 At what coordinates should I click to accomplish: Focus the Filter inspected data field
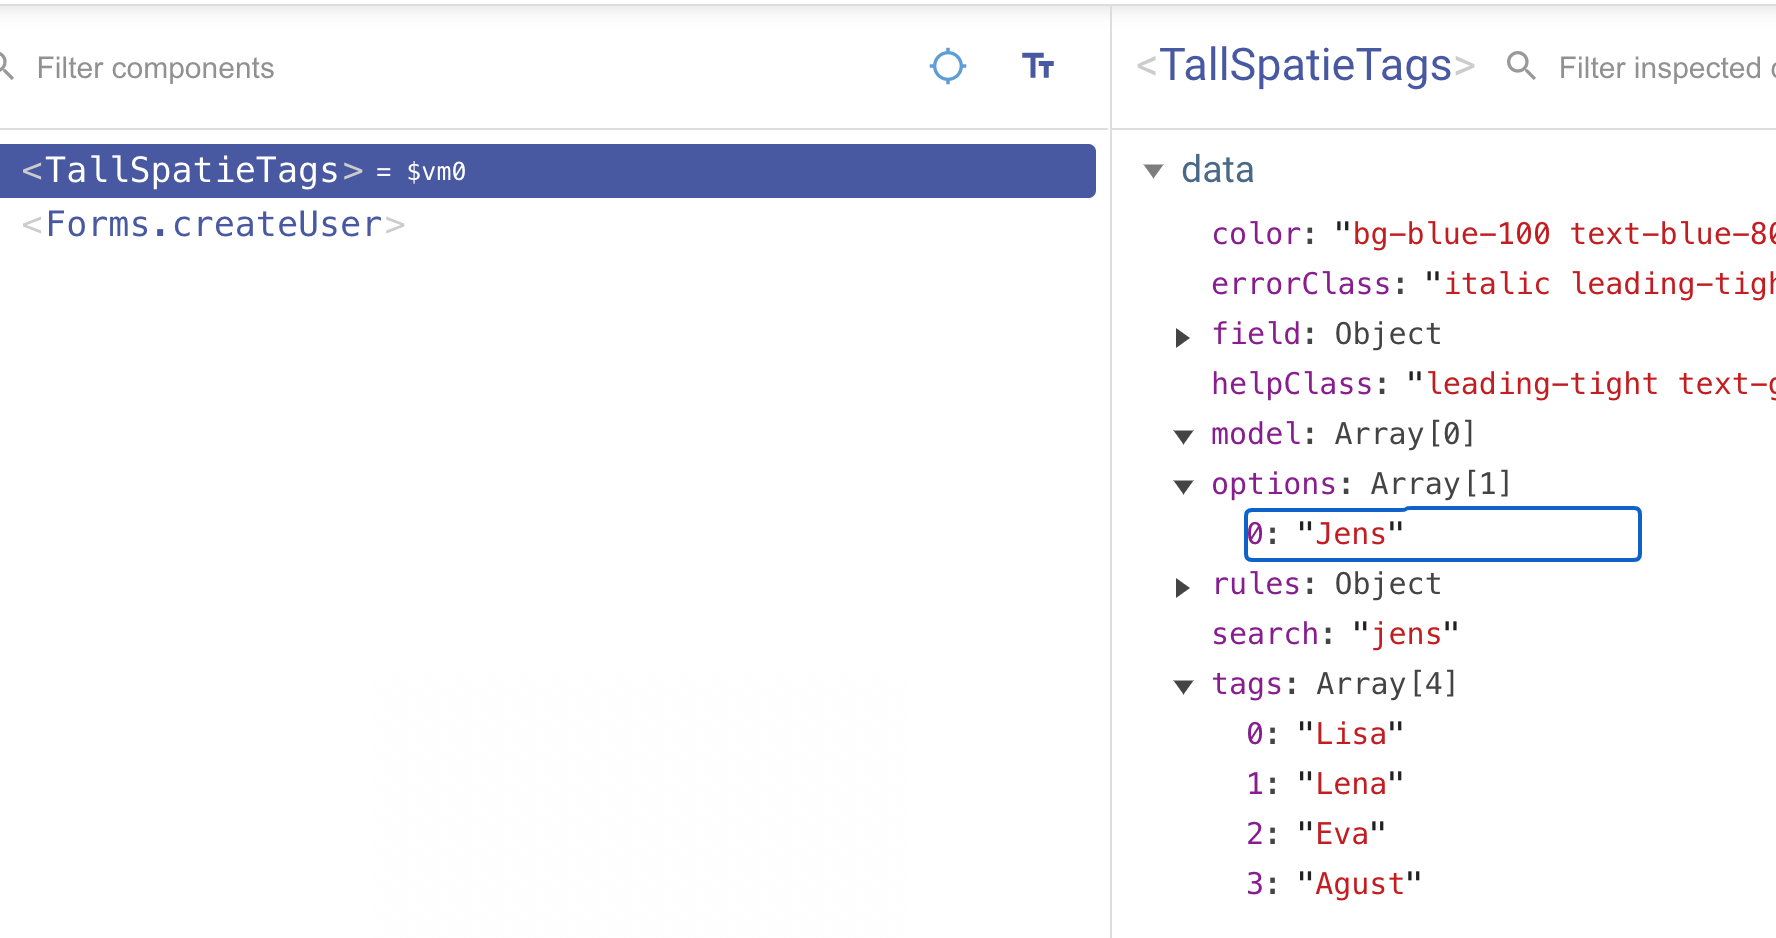click(1667, 68)
